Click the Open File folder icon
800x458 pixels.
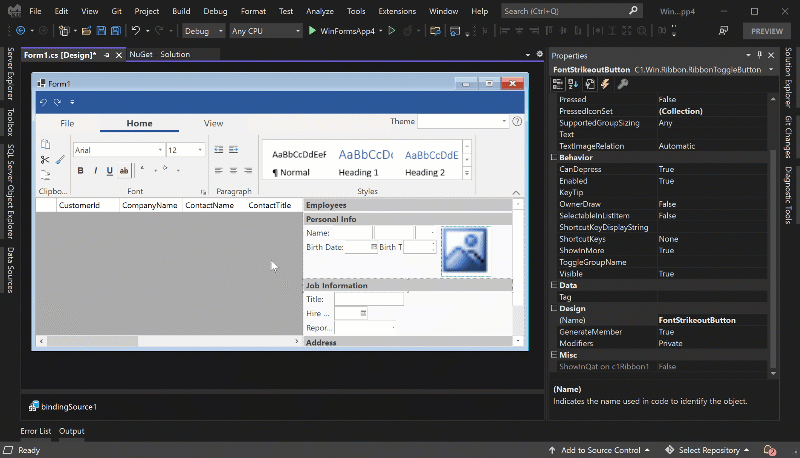[x=86, y=31]
